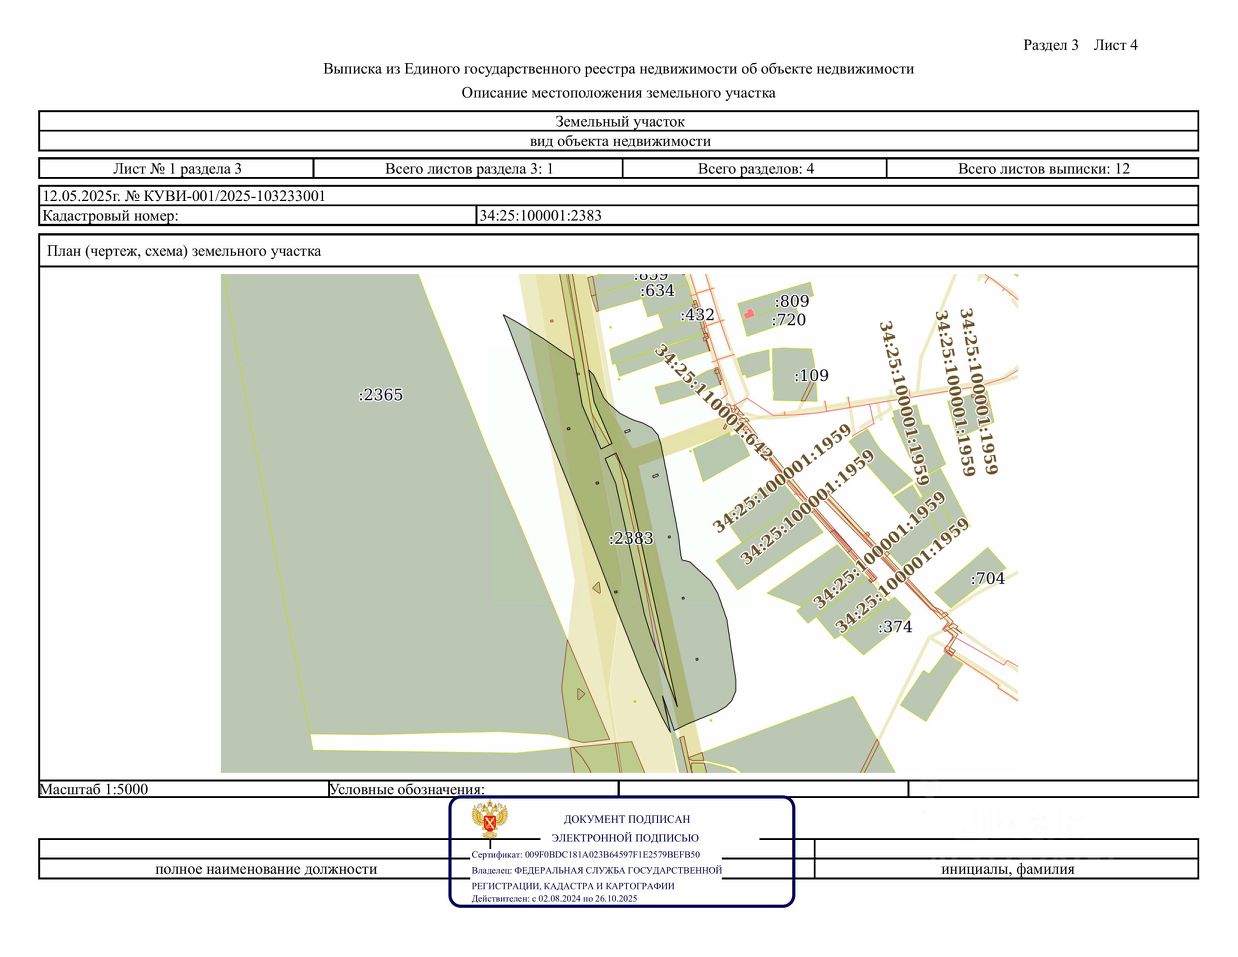Select the "Действителен:" validity dates line
Screen dimensions: 1238x957
pyautogui.click(x=554, y=899)
